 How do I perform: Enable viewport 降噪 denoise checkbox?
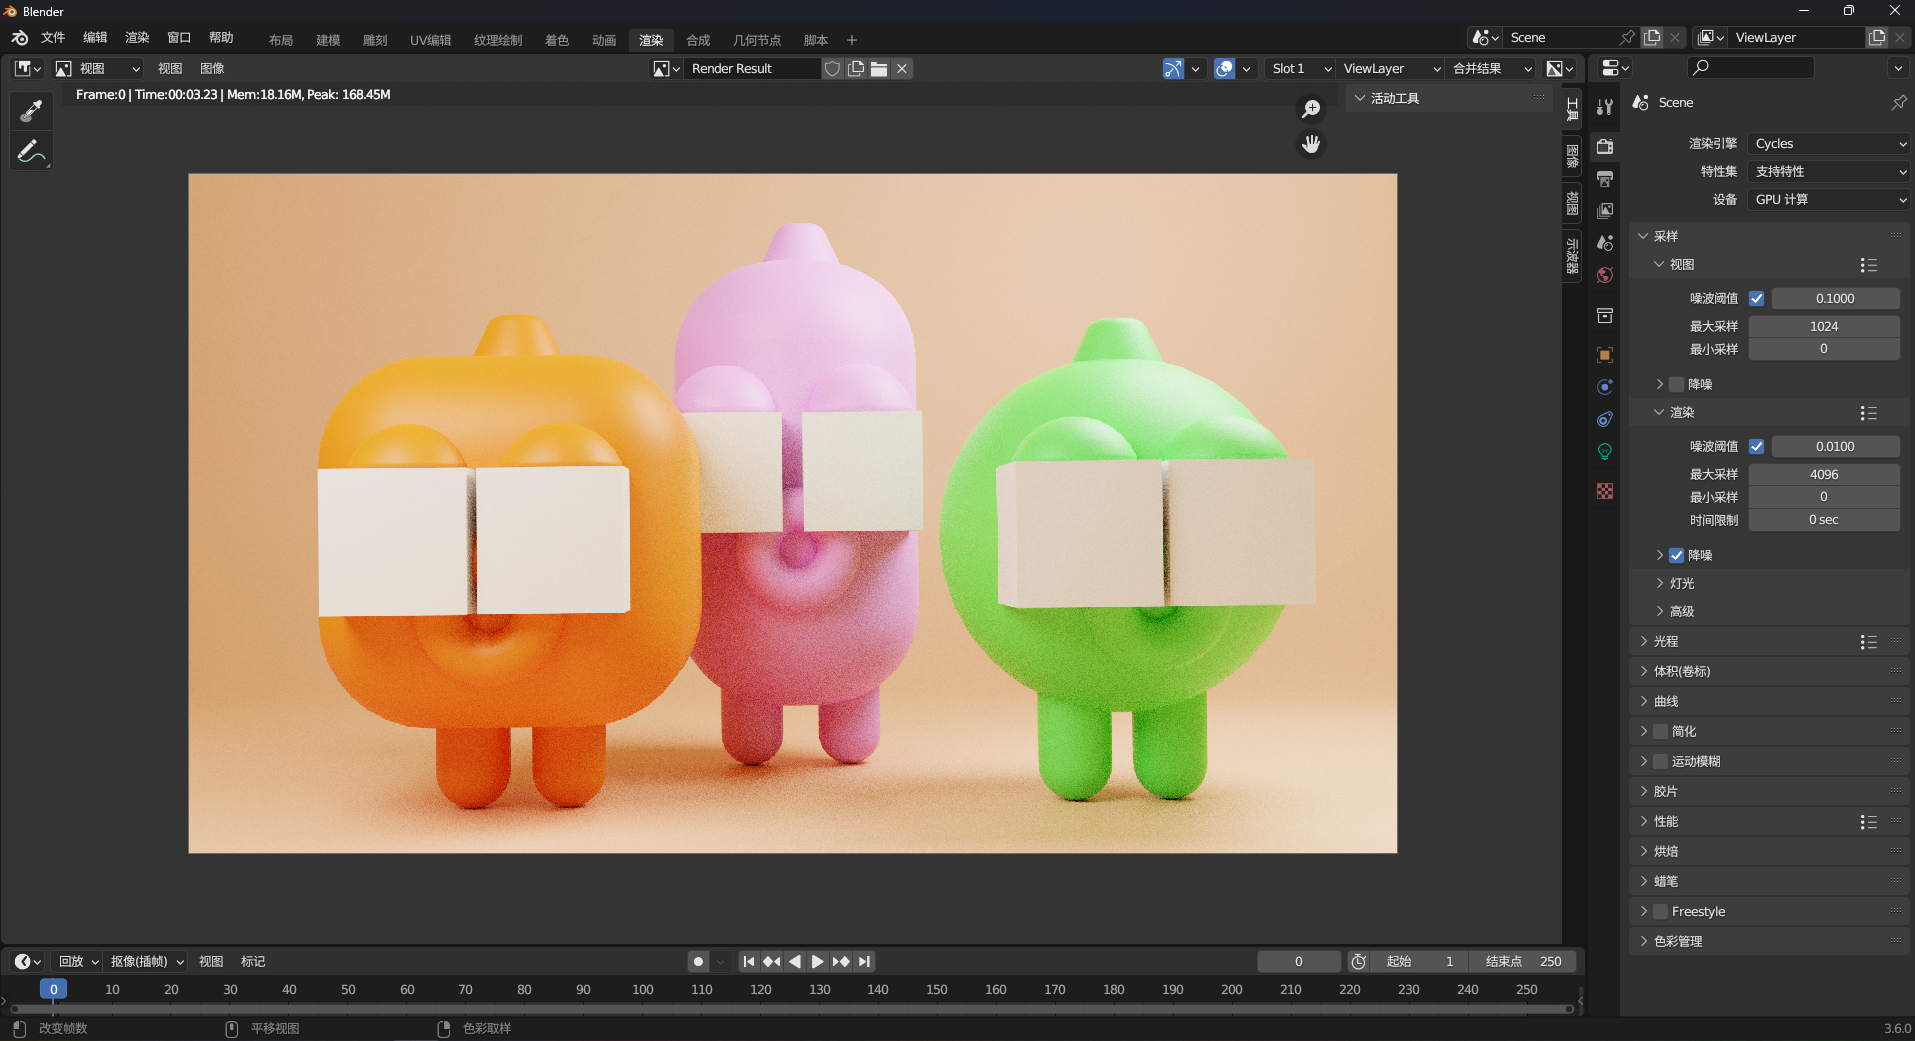point(1677,385)
